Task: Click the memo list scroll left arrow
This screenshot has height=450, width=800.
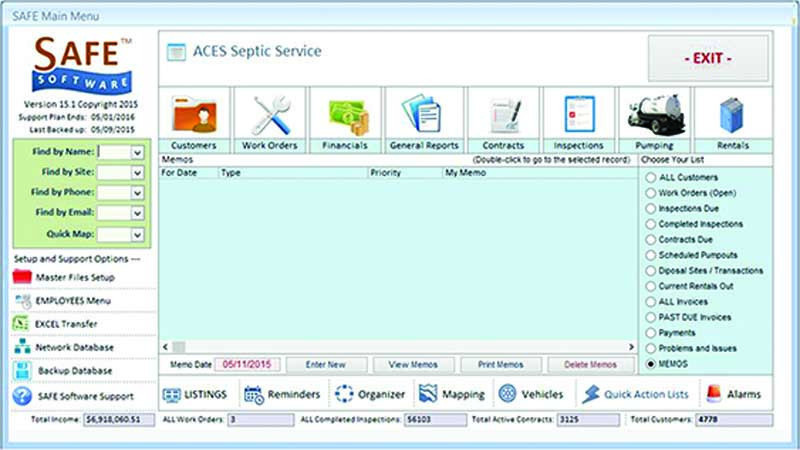Action: tap(165, 347)
